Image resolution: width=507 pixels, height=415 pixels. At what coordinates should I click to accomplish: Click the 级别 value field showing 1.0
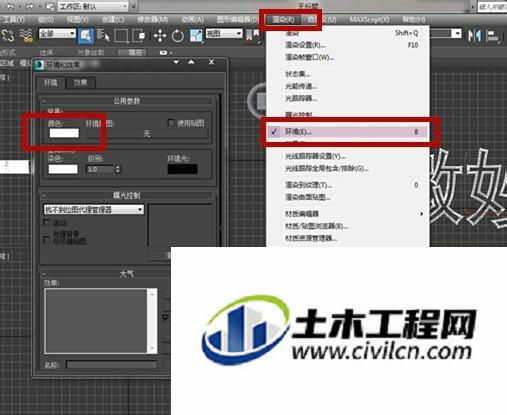100,169
